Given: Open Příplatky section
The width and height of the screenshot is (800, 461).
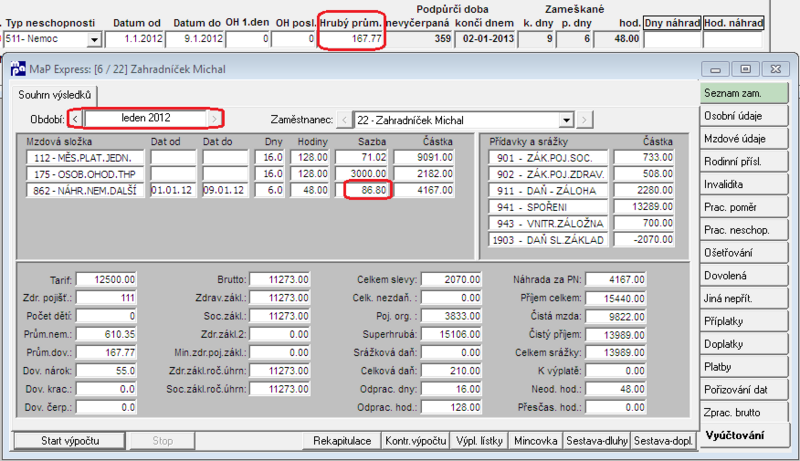Looking at the screenshot, I should (744, 321).
